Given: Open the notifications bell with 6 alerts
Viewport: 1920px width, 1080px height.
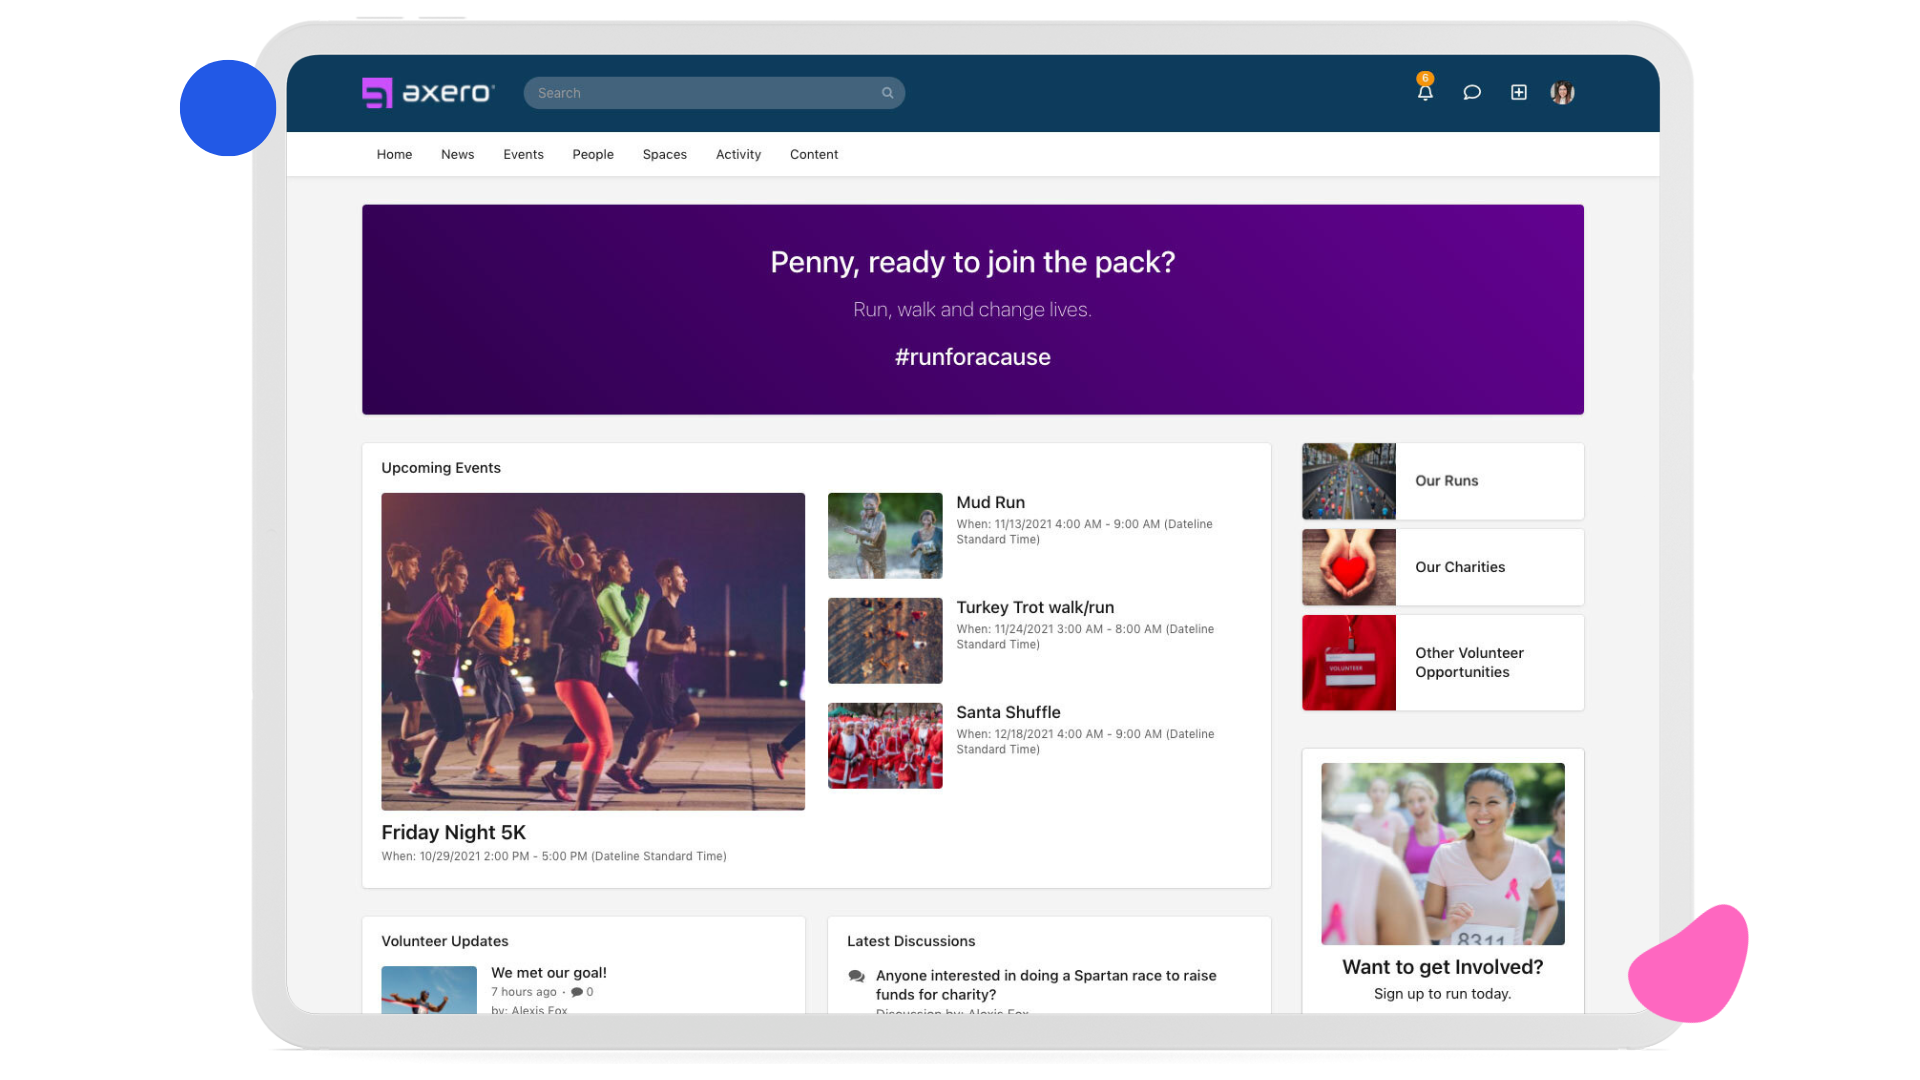Looking at the screenshot, I should [x=1424, y=92].
